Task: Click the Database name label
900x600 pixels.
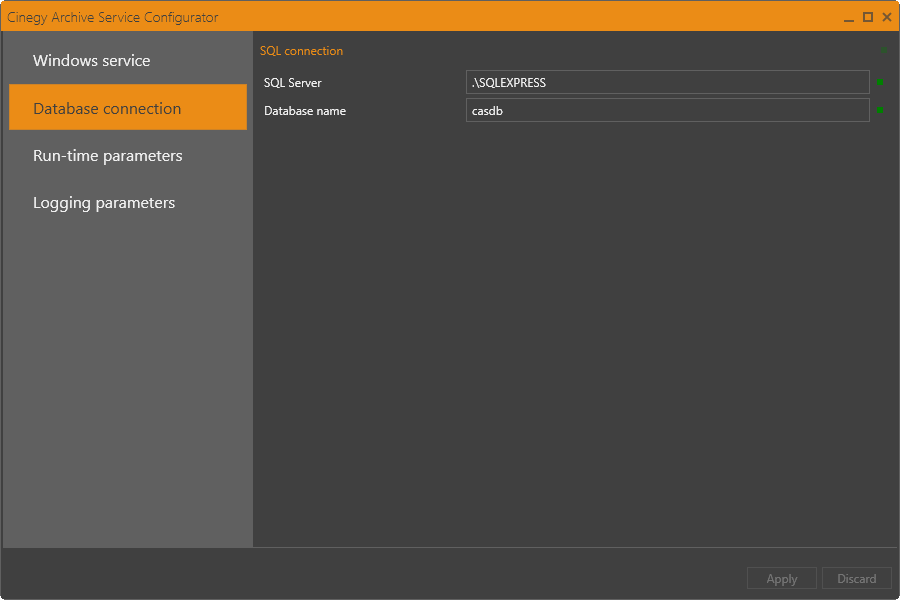Action: click(x=305, y=111)
